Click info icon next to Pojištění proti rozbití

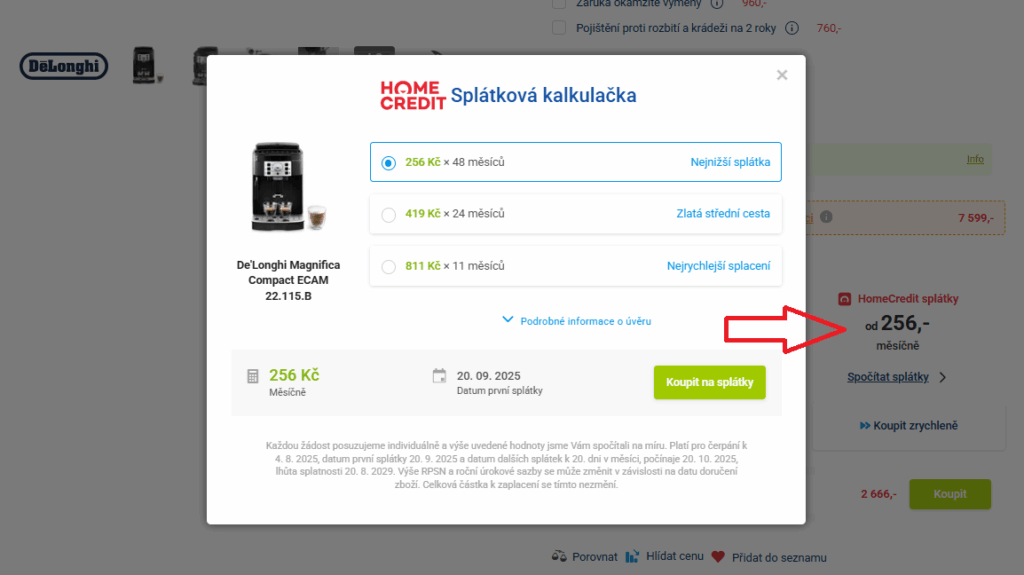[792, 28]
